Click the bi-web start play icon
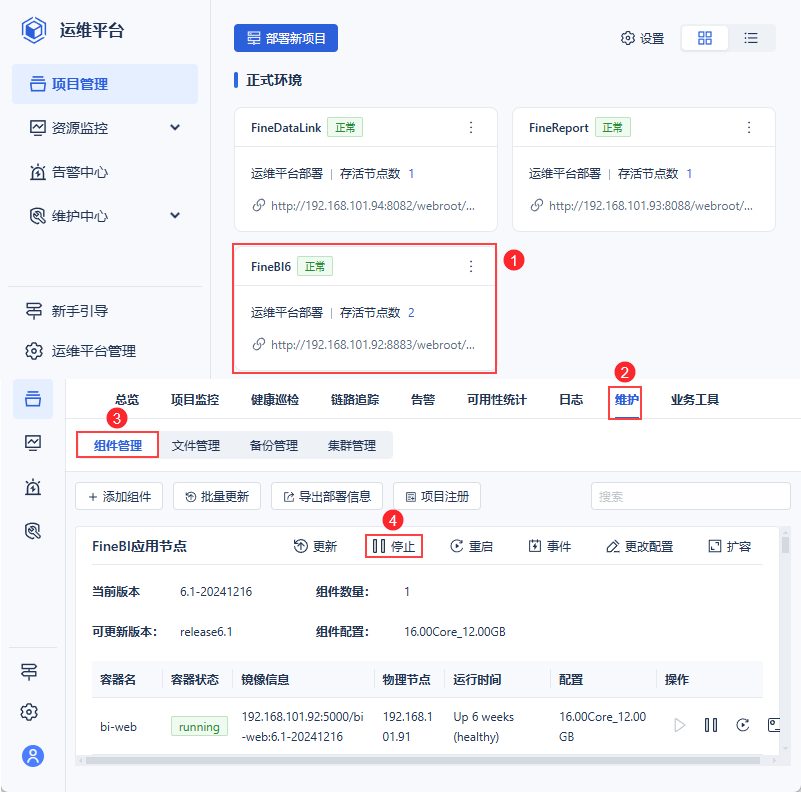The width and height of the screenshot is (801, 792). click(679, 725)
